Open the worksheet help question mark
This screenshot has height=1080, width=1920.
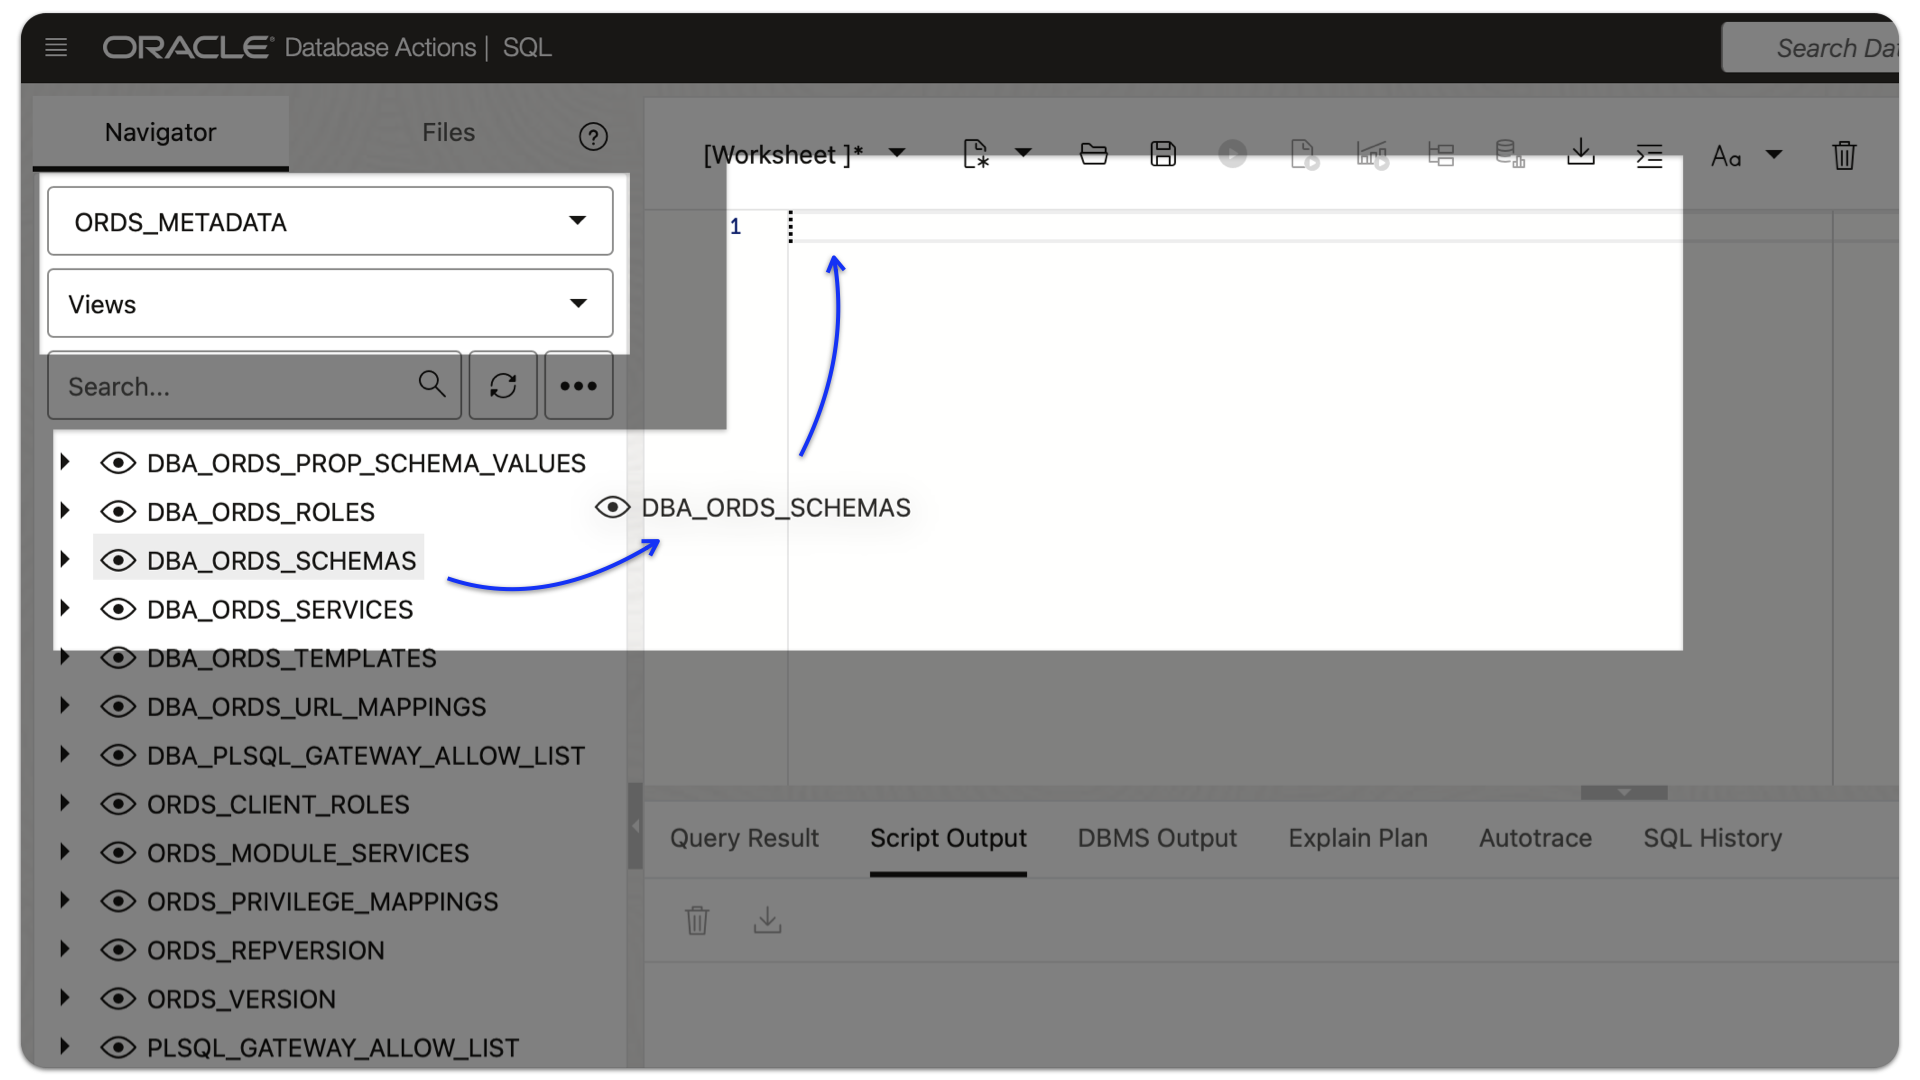(x=593, y=136)
